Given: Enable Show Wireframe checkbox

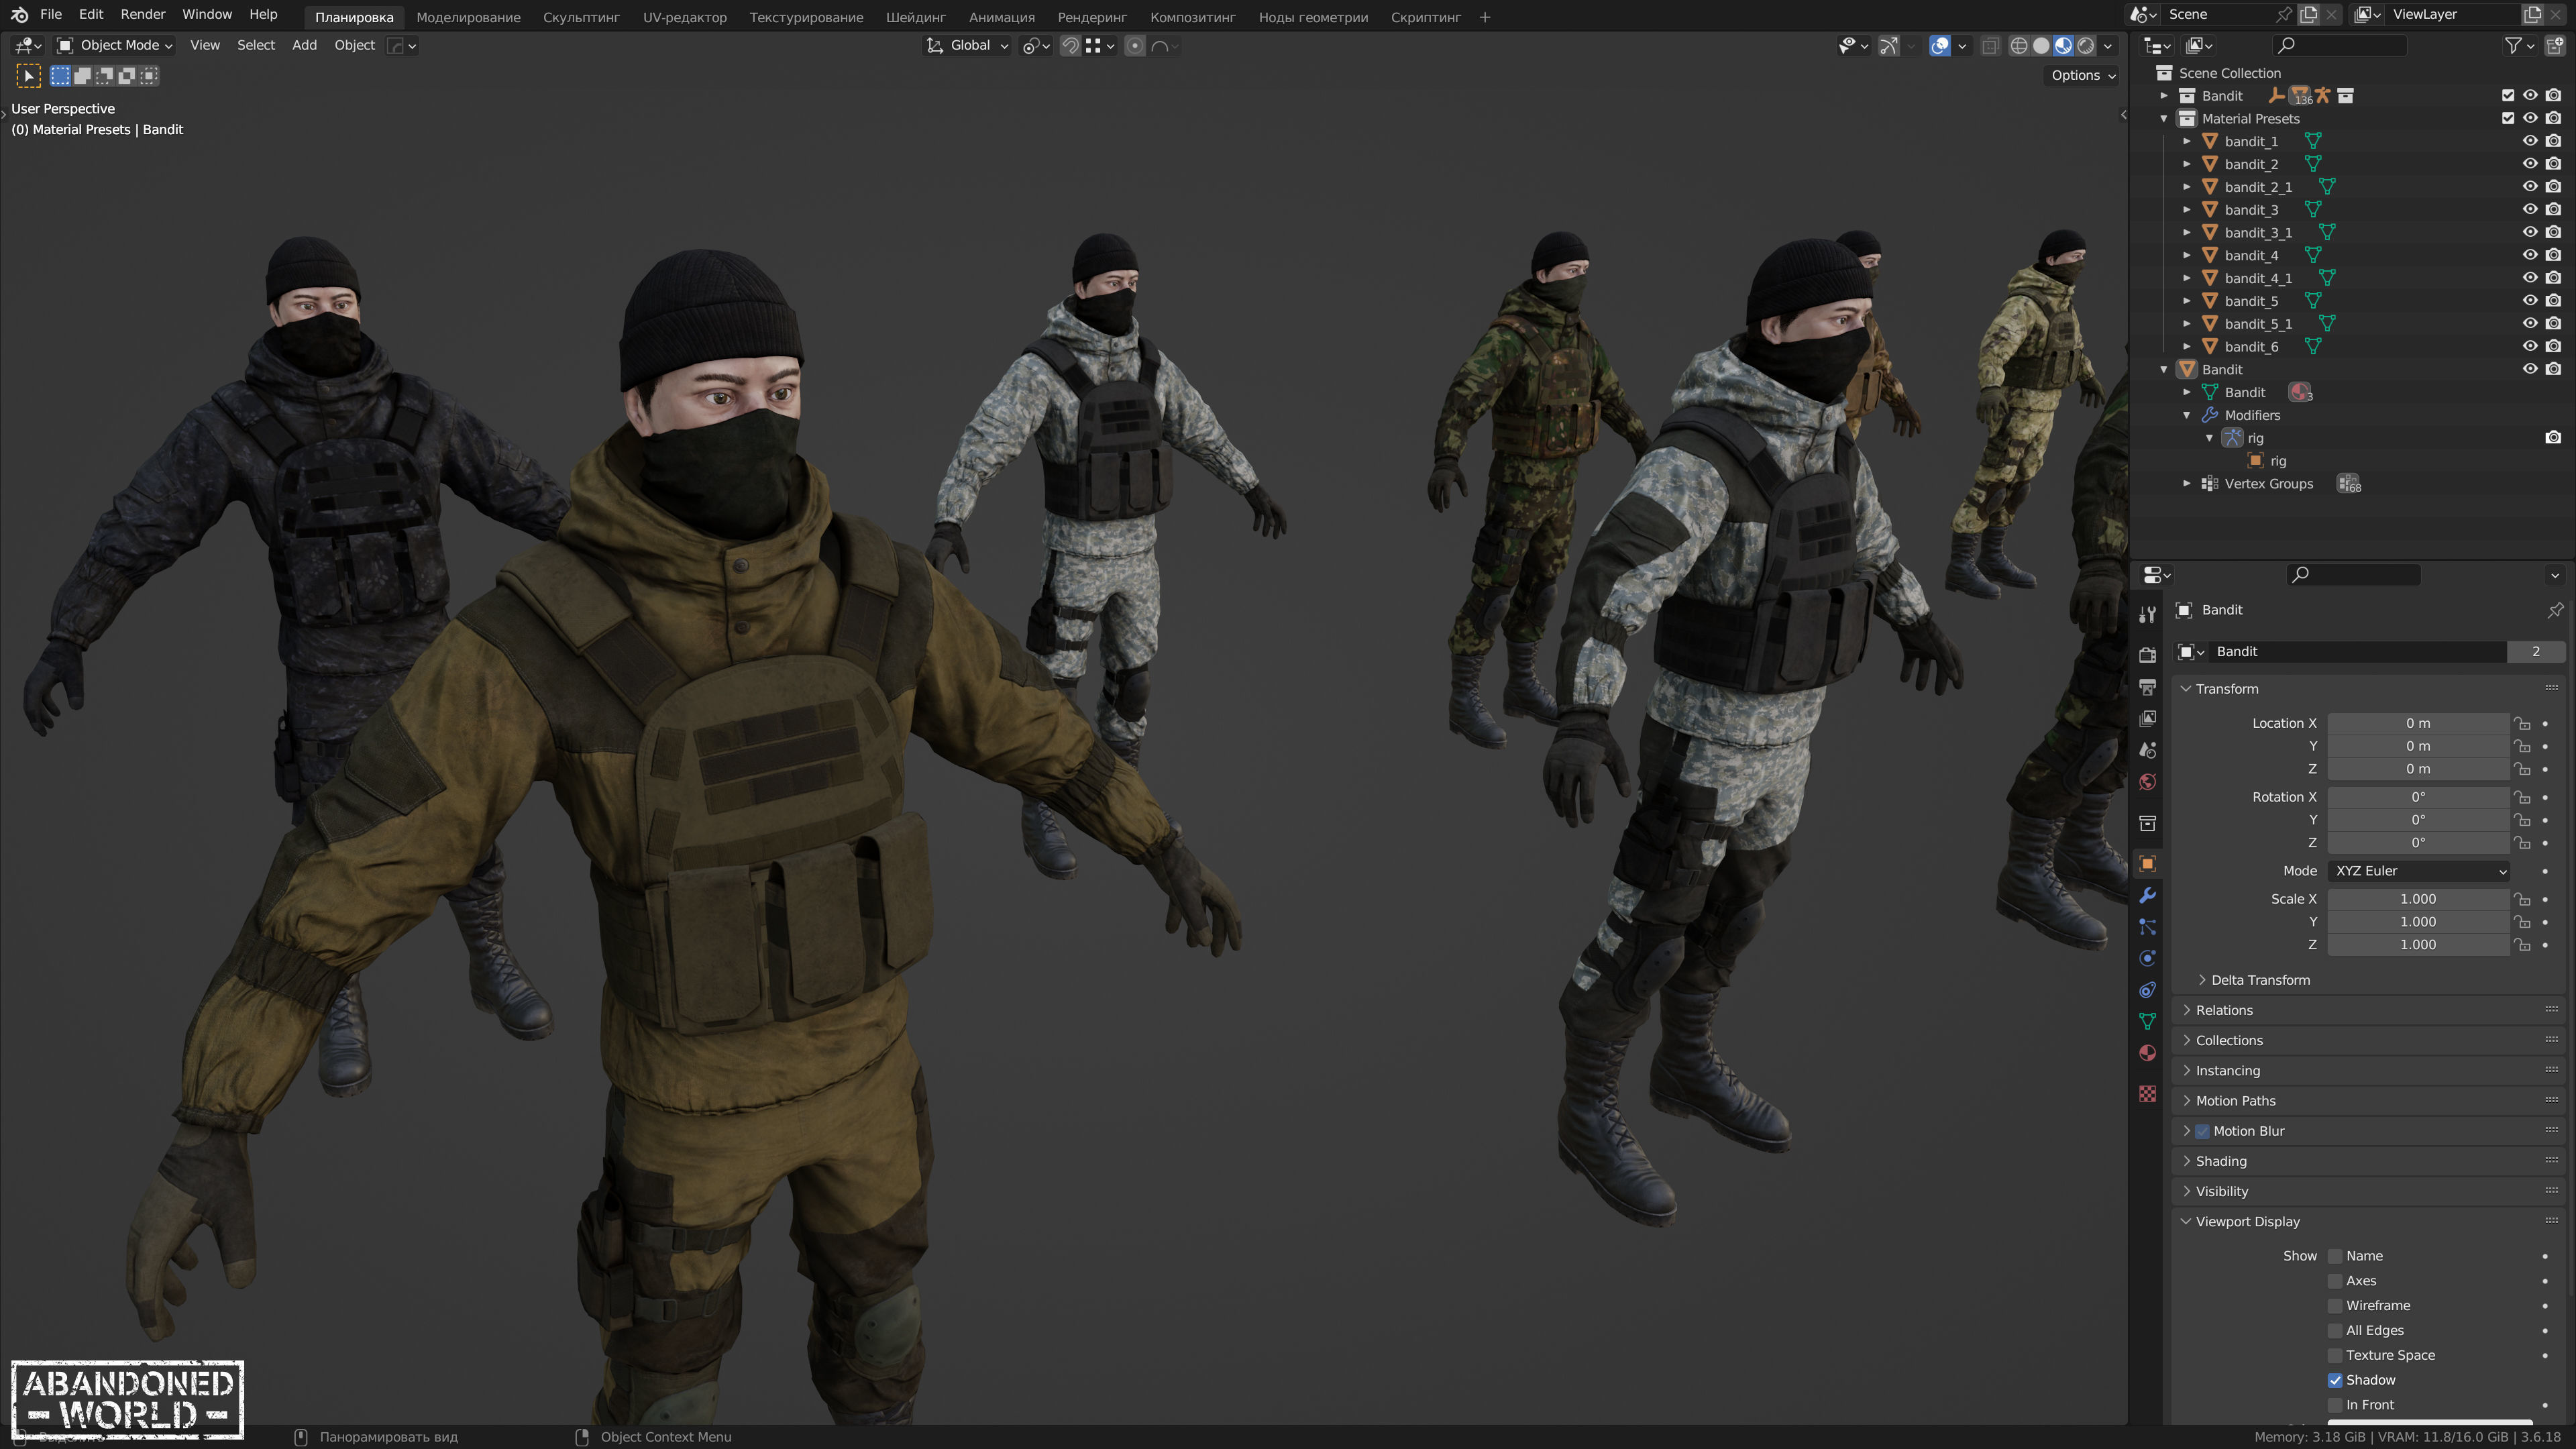Looking at the screenshot, I should (x=2335, y=1306).
